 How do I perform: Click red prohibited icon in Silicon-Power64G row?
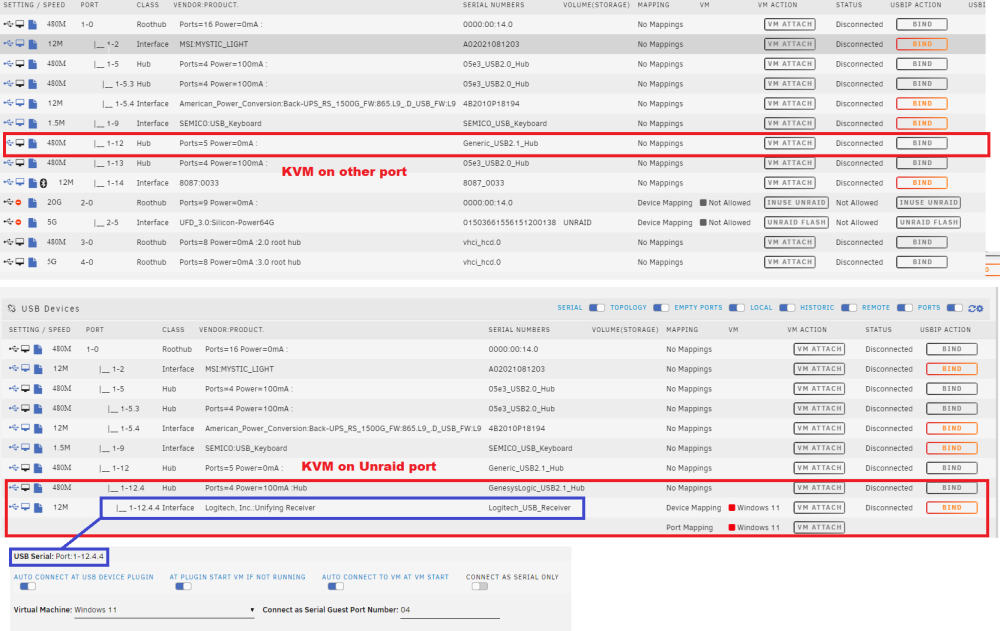click(x=18, y=223)
